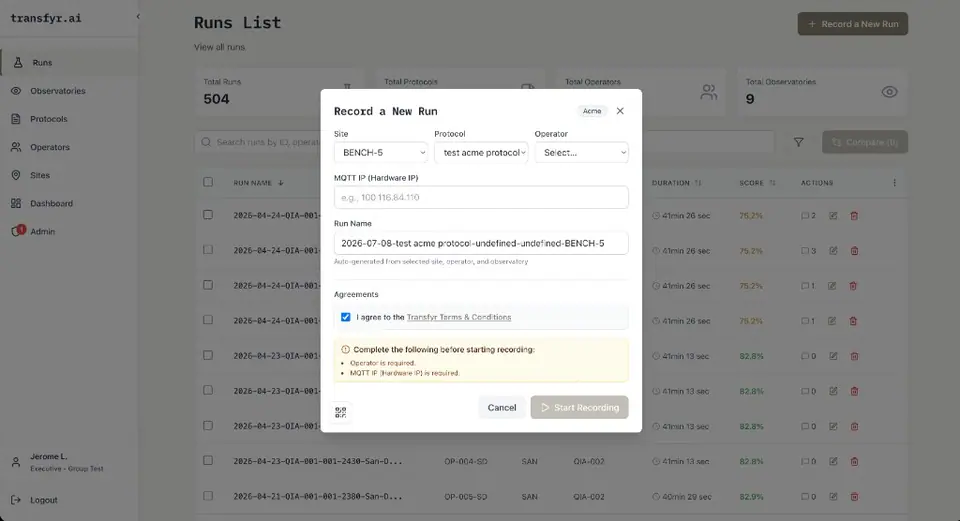This screenshot has width=960, height=521.
Task: Toggle the select-all checkbox in table header
Action: tap(208, 182)
